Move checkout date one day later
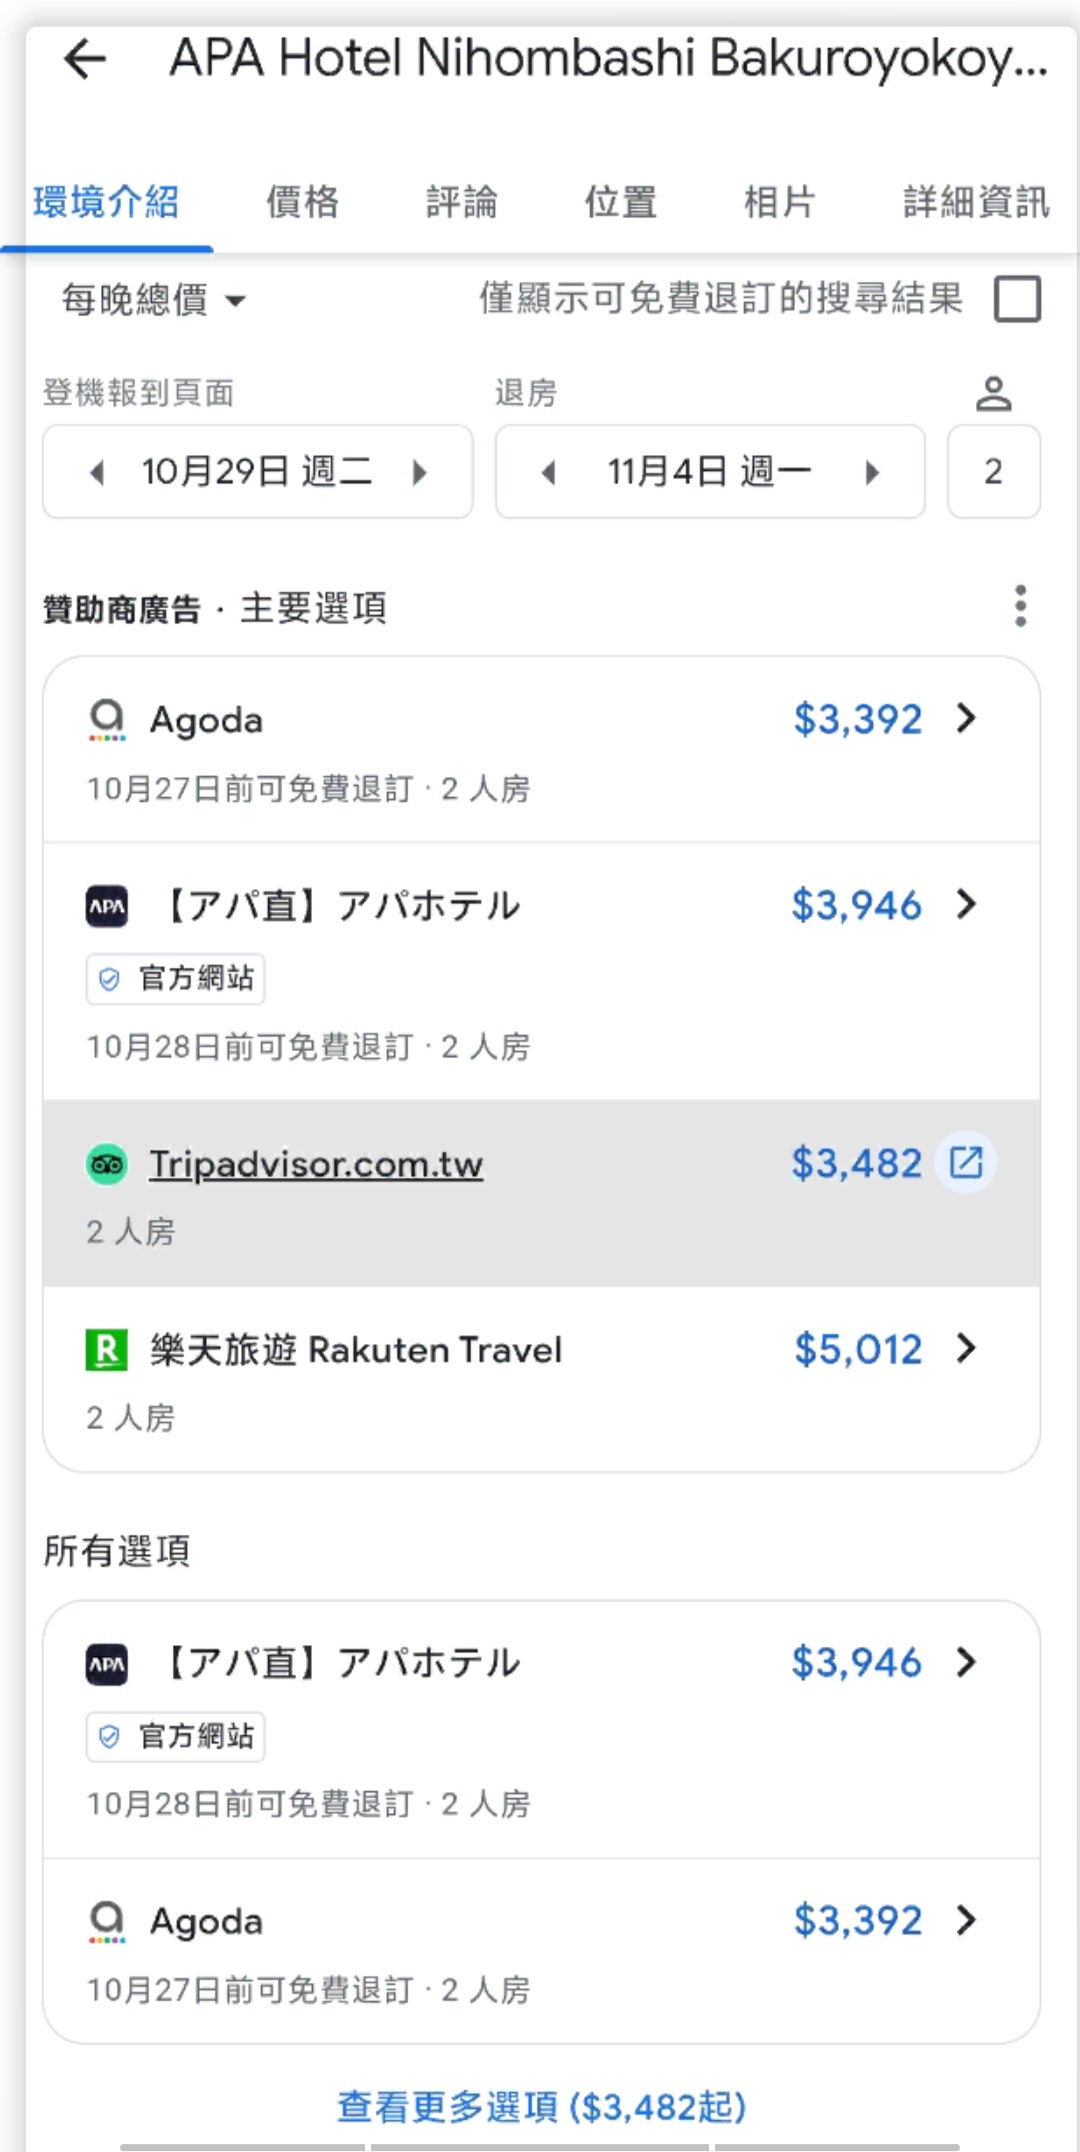1080x2152 pixels. (x=872, y=472)
